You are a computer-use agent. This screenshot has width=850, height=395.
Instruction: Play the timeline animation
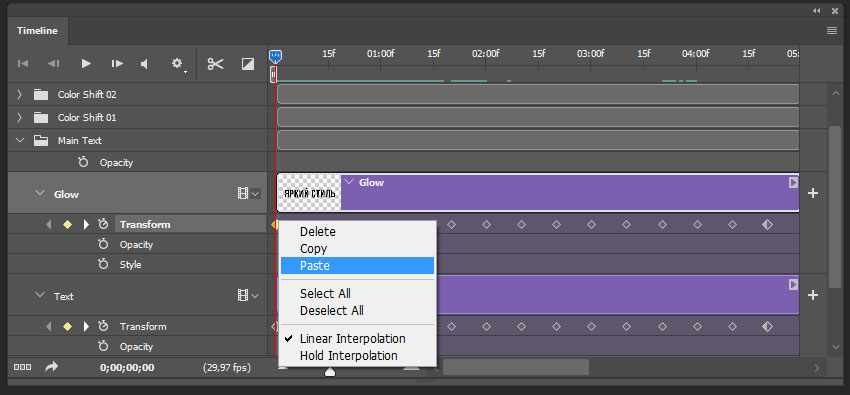pos(86,64)
